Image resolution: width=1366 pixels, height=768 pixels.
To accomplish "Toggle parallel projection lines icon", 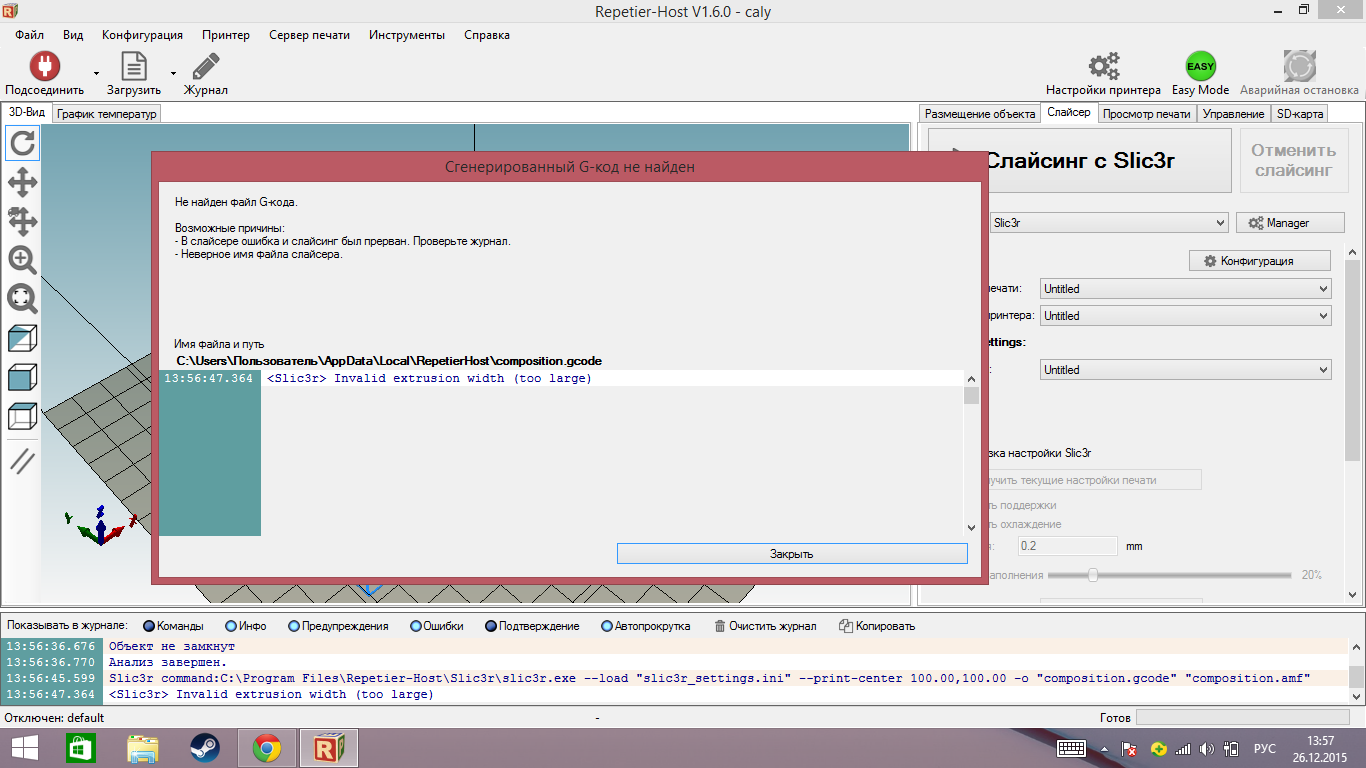I will click(22, 461).
